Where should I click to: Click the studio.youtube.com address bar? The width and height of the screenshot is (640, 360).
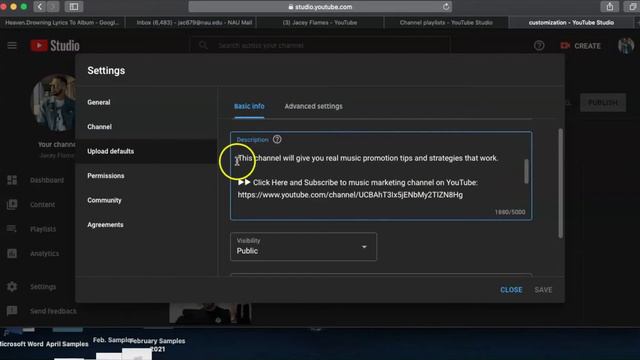pyautogui.click(x=320, y=7)
